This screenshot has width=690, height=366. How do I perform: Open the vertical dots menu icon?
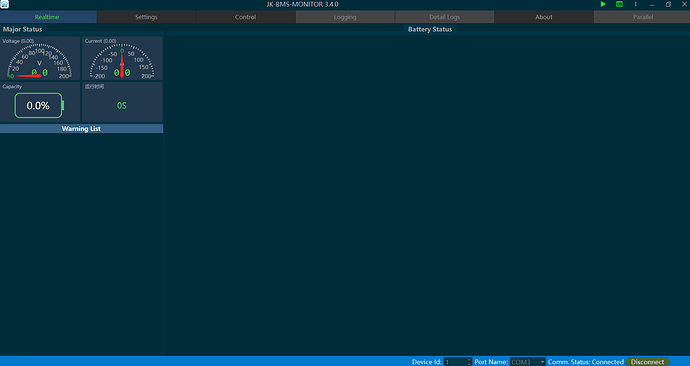point(635,4)
